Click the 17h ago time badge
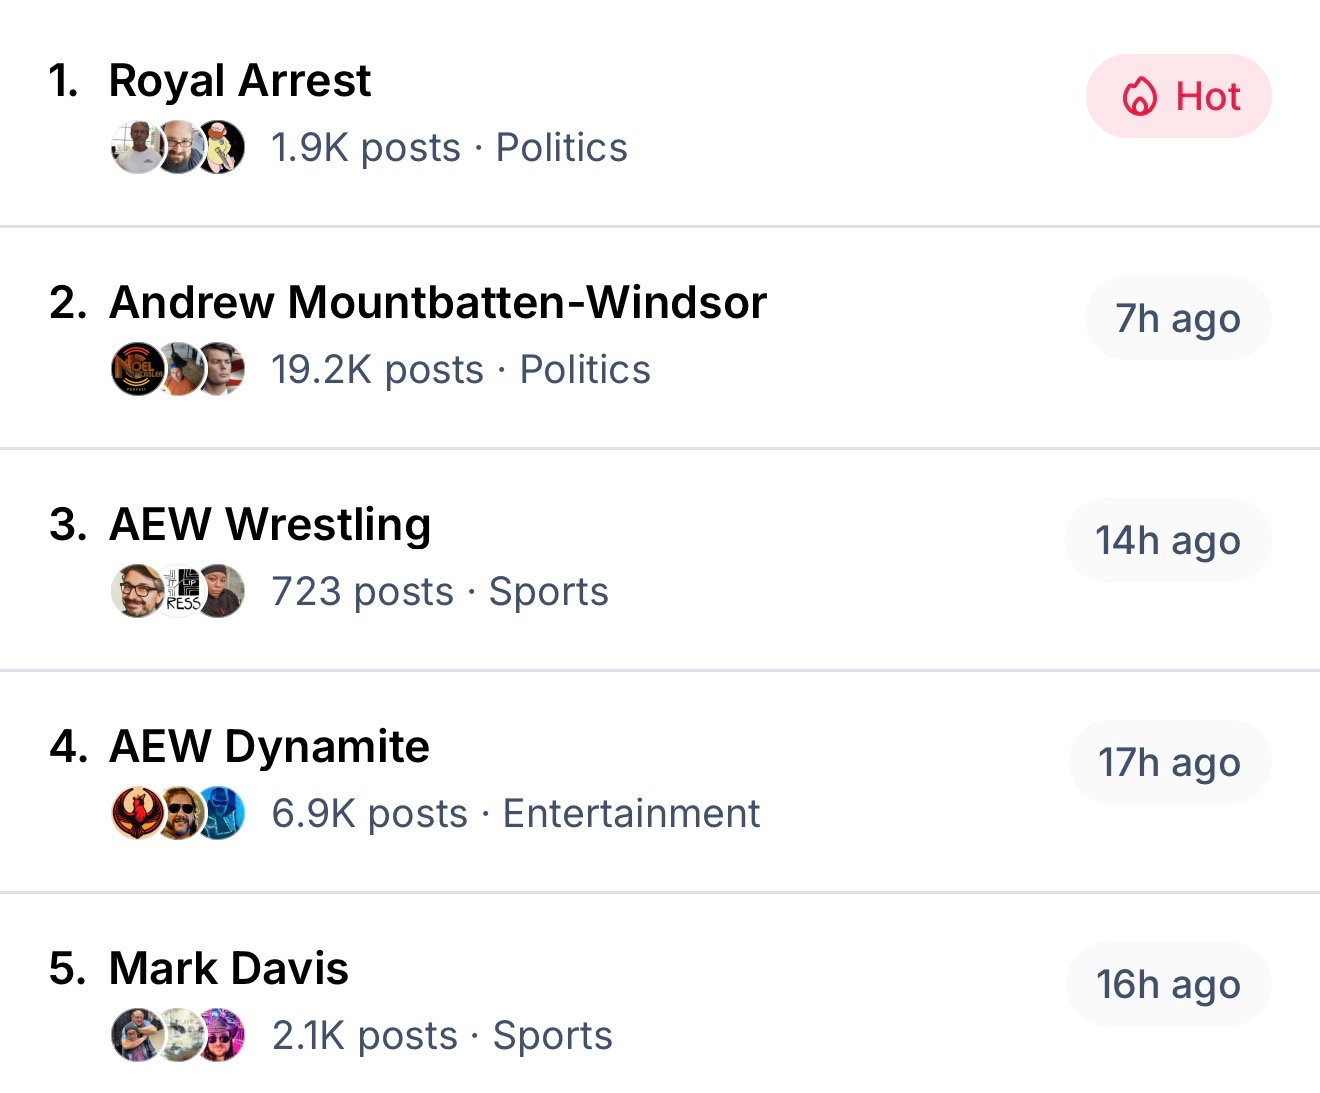1320x1093 pixels. coord(1169,763)
